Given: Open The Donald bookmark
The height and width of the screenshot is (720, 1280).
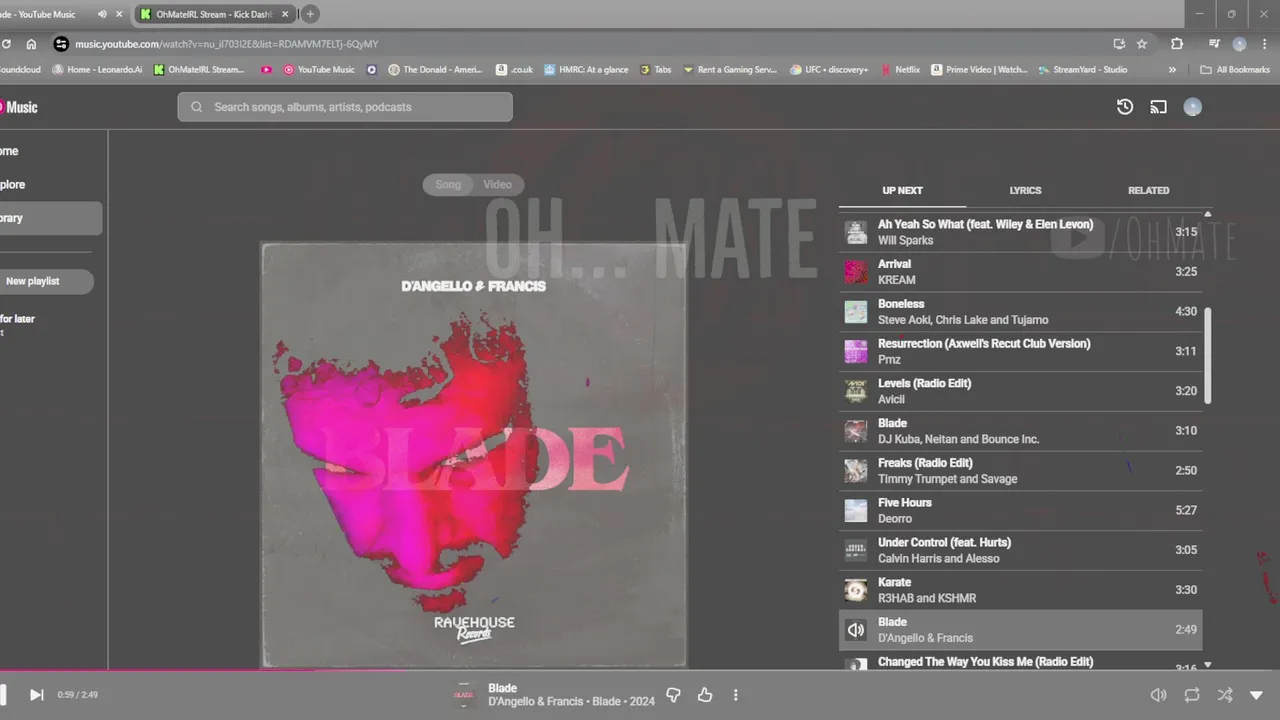Looking at the screenshot, I should pos(435,70).
